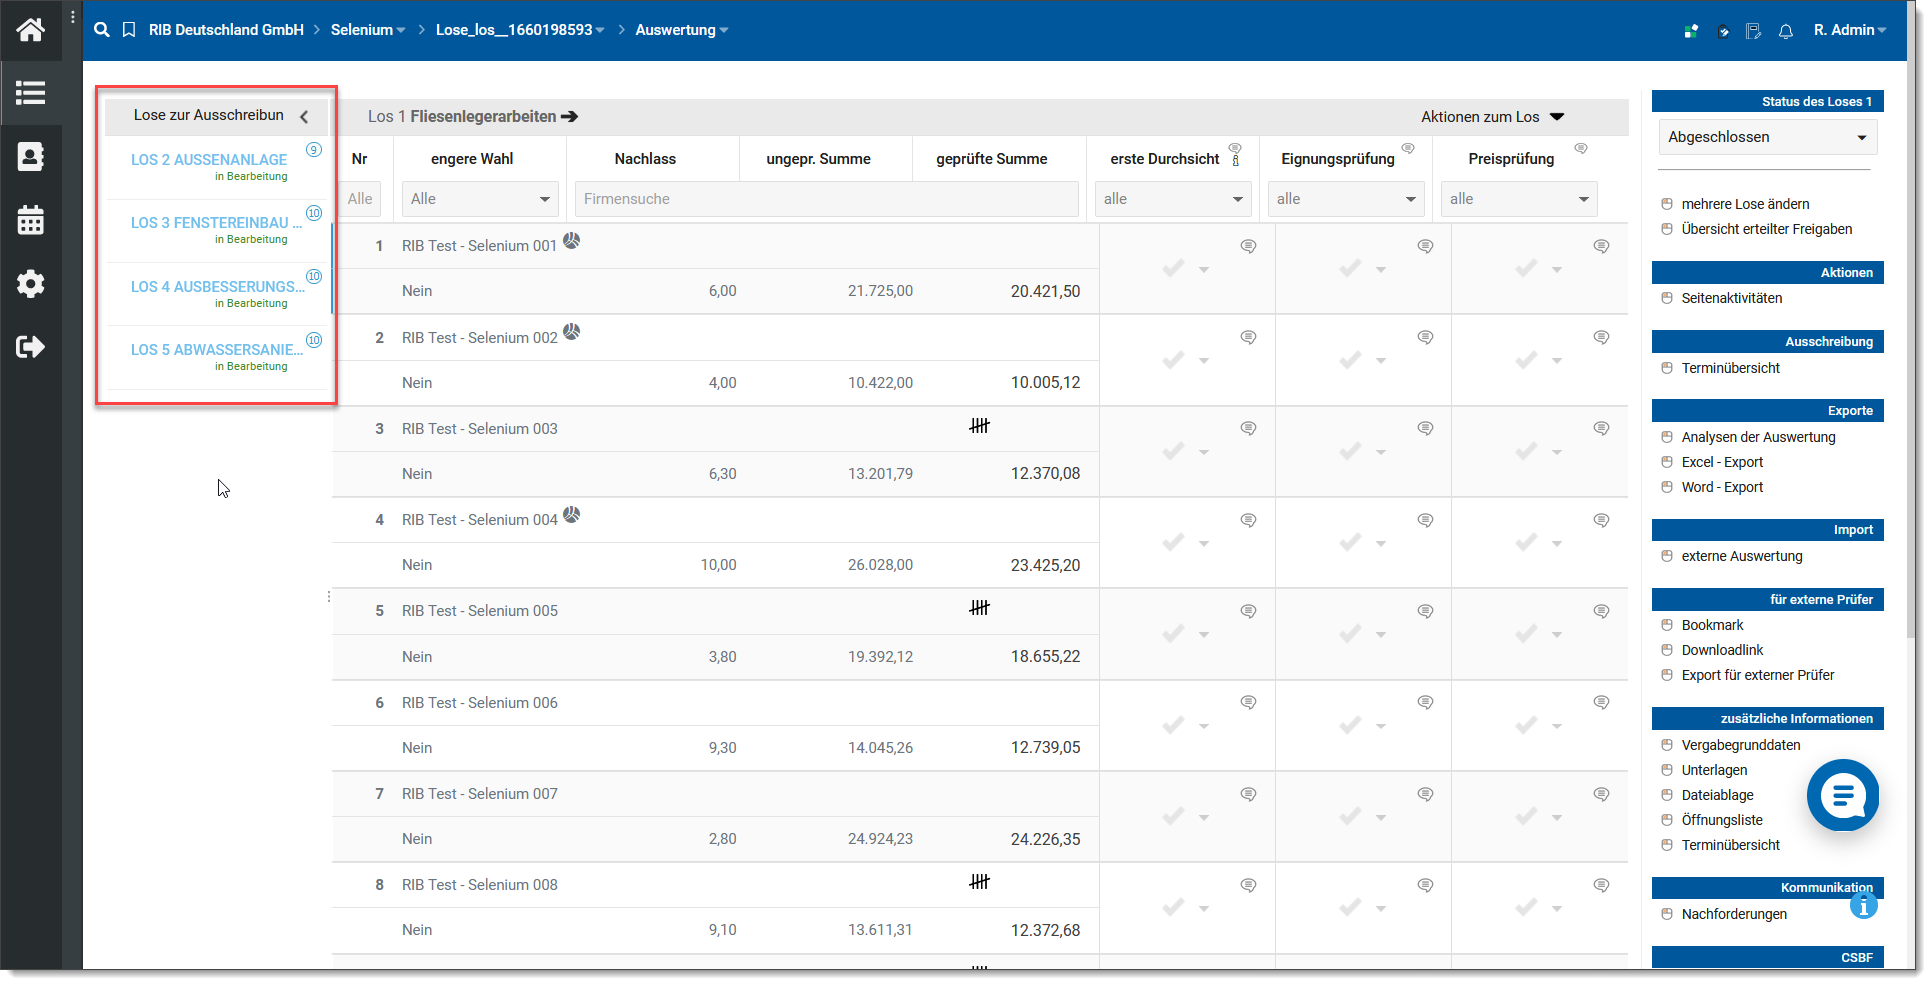The width and height of the screenshot is (1931, 985).
Task: Open the Excel - Export link
Action: (1722, 462)
